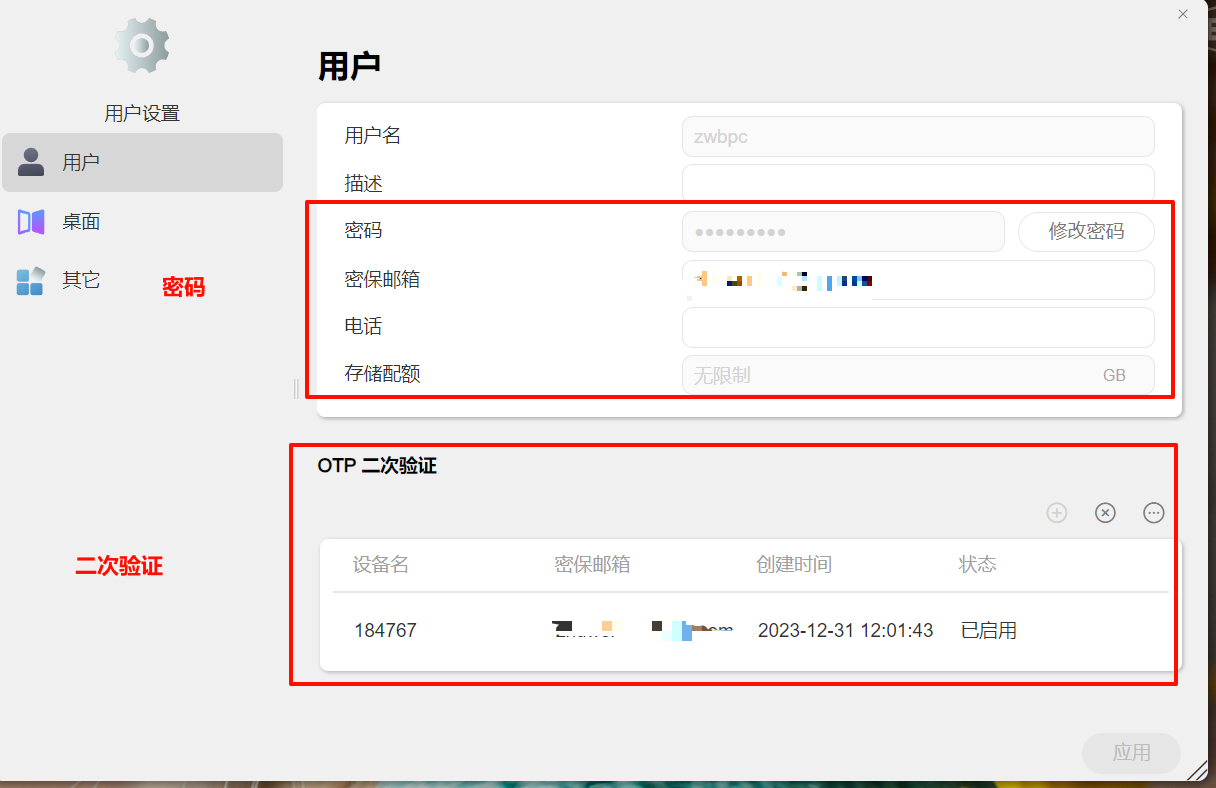This screenshot has height=788, width=1216.
Task: Click the 描述 input field
Action: coord(917,182)
